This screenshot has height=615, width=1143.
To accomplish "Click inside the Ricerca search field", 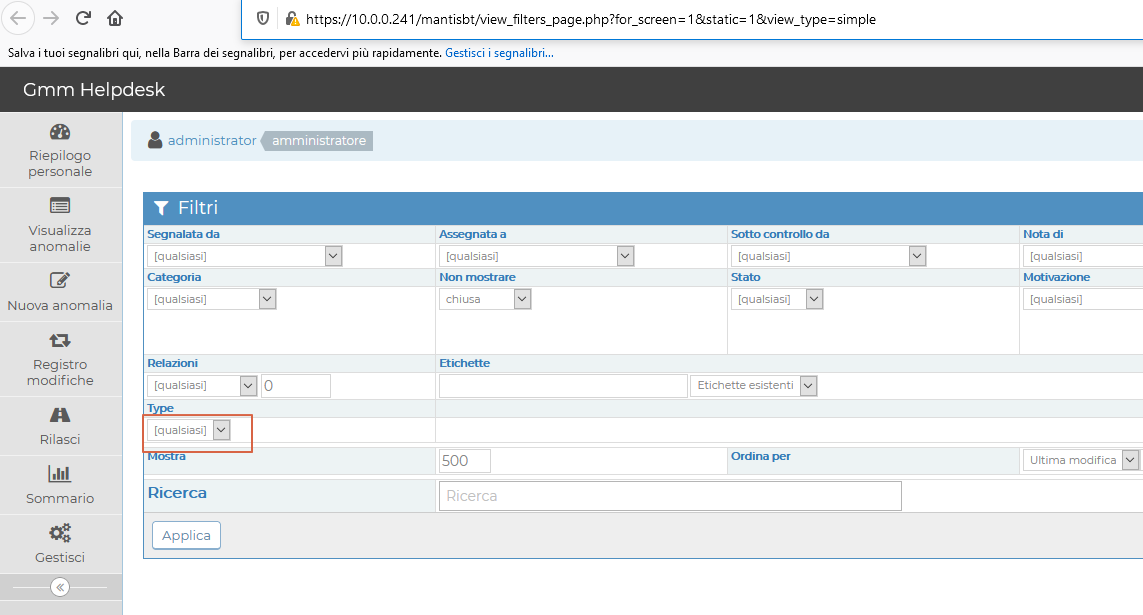I will pyautogui.click(x=670, y=495).
